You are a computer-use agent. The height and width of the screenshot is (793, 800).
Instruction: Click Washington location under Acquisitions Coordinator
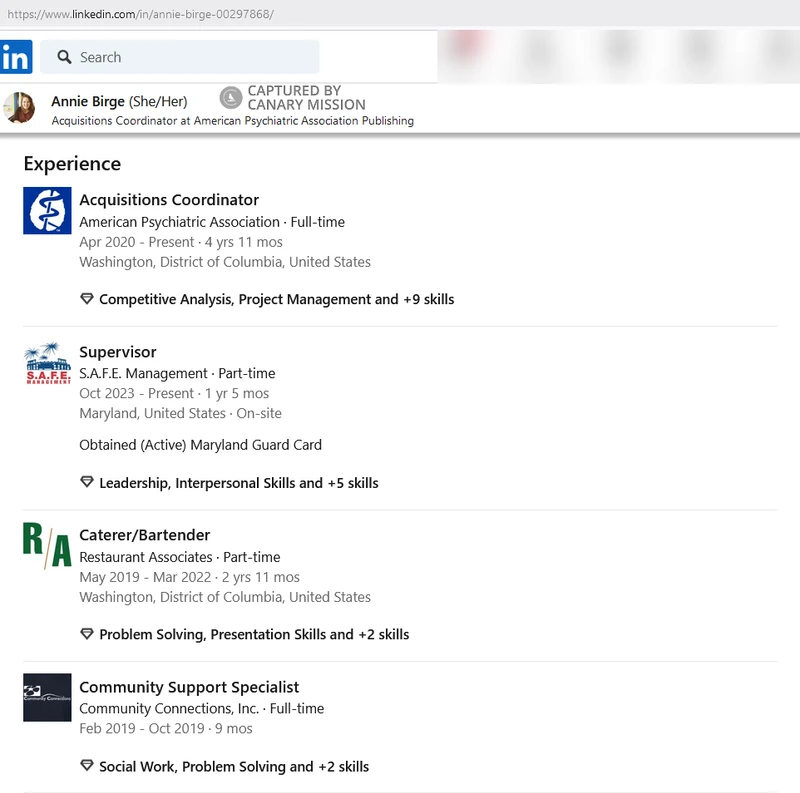click(225, 262)
